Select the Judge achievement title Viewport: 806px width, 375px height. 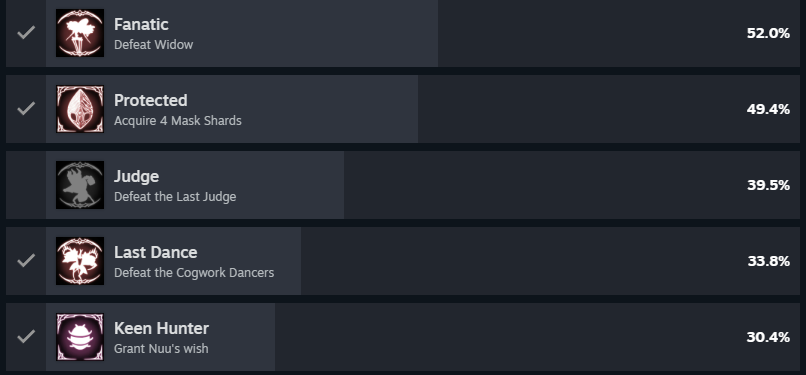pyautogui.click(x=136, y=177)
